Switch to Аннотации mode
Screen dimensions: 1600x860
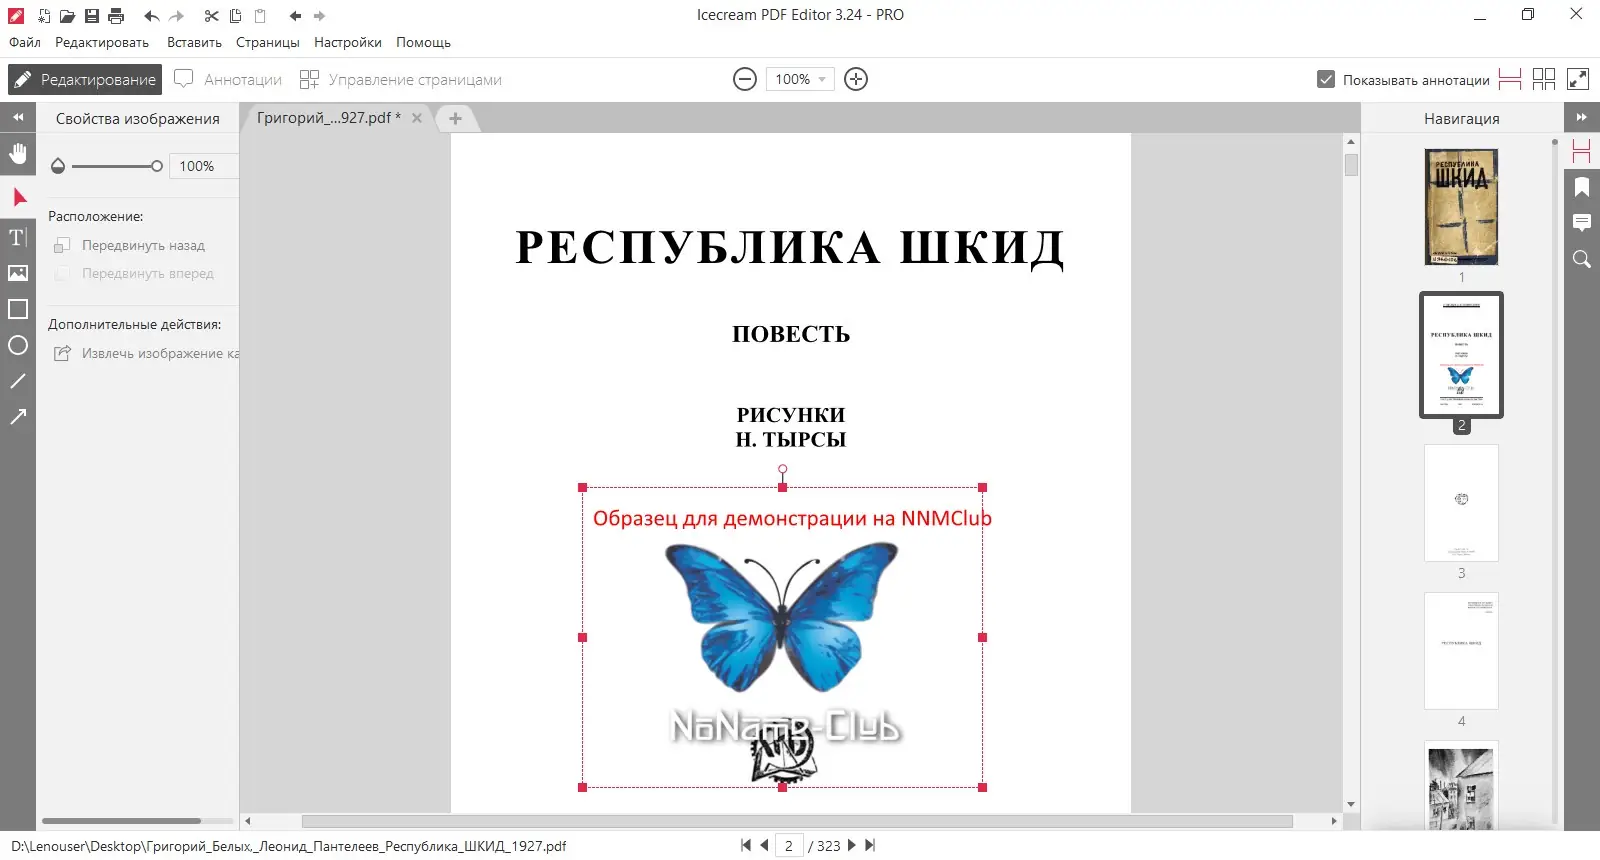pos(228,79)
